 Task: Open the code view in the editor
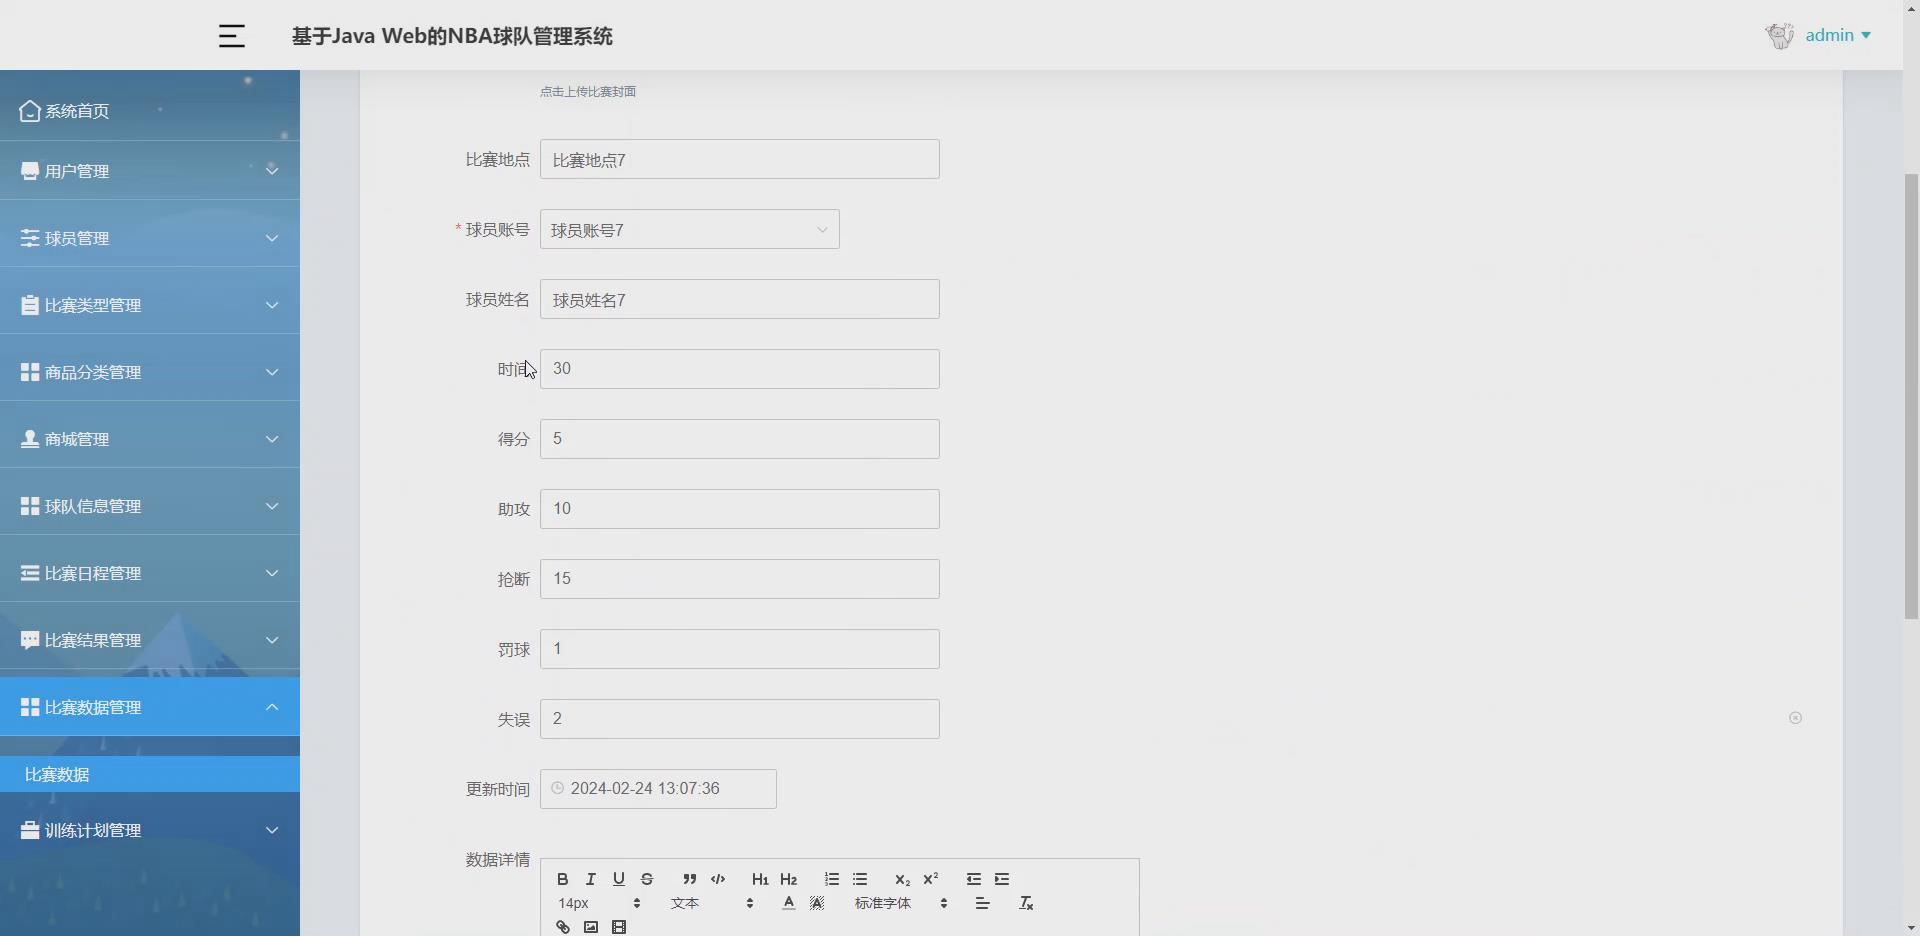pos(718,879)
